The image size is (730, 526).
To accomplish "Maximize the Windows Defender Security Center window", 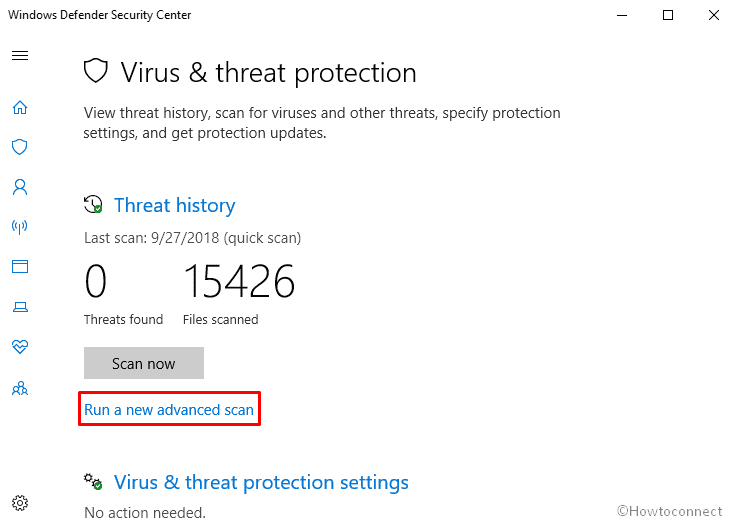I will tap(668, 15).
